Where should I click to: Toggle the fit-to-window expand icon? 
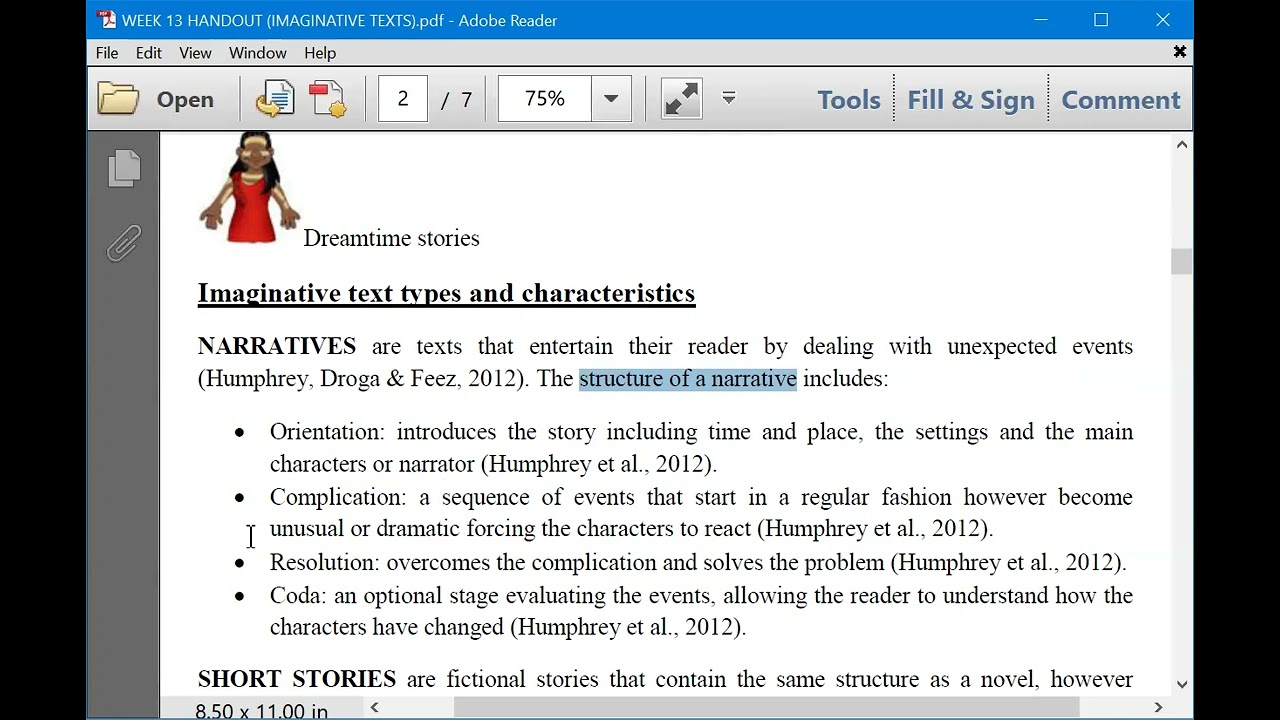(x=682, y=99)
